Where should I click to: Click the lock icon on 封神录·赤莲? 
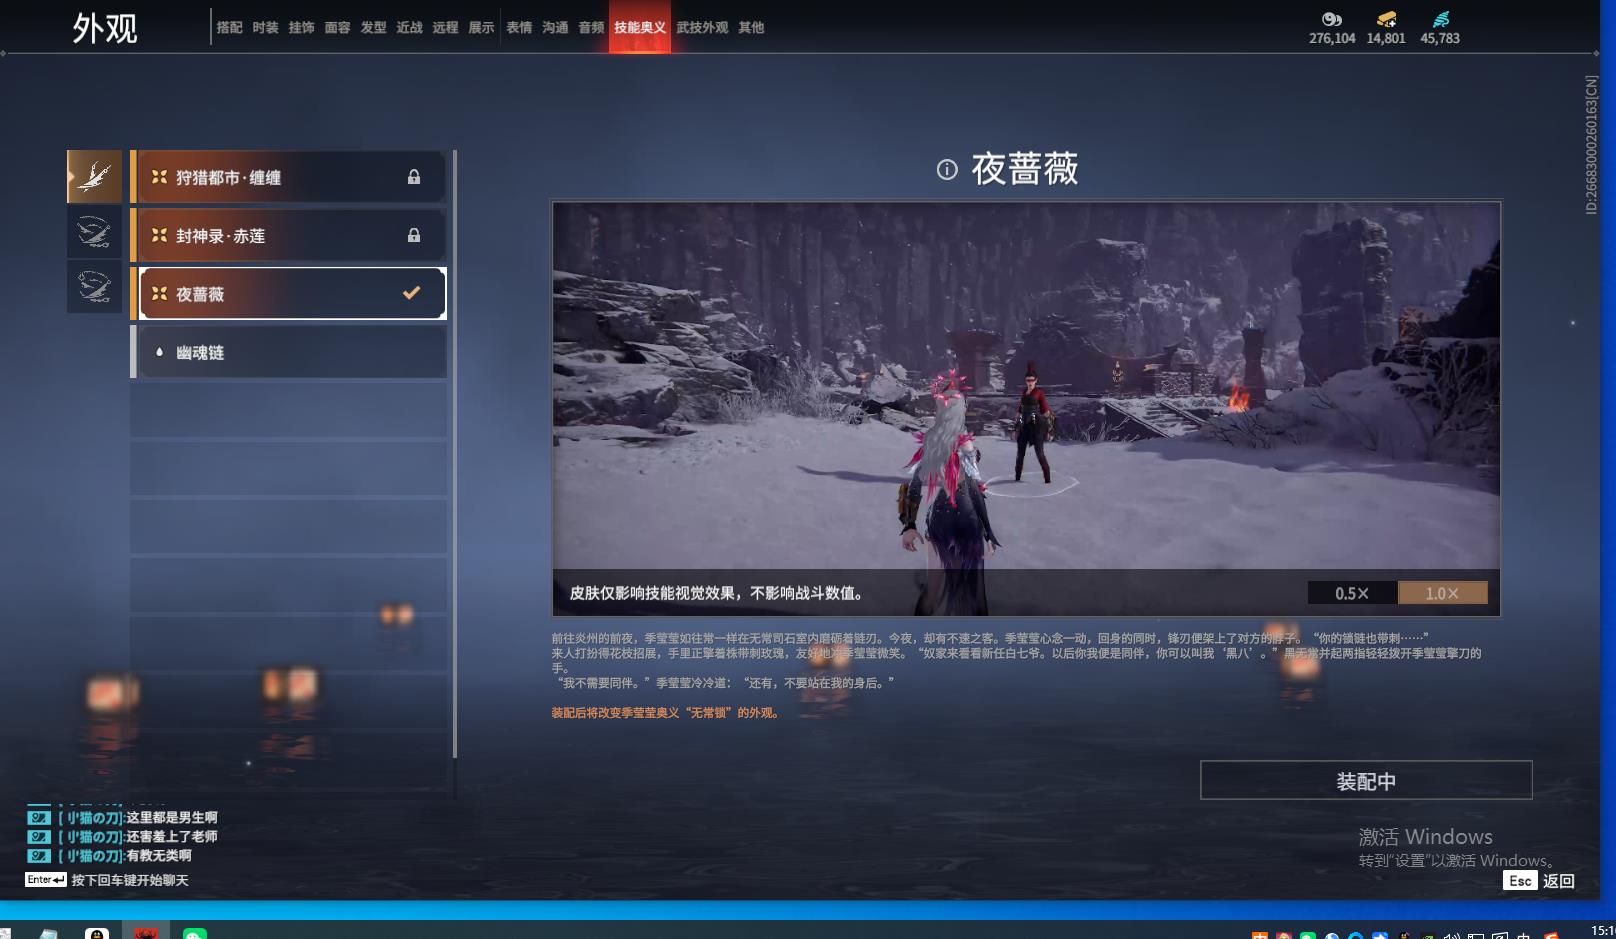[414, 235]
